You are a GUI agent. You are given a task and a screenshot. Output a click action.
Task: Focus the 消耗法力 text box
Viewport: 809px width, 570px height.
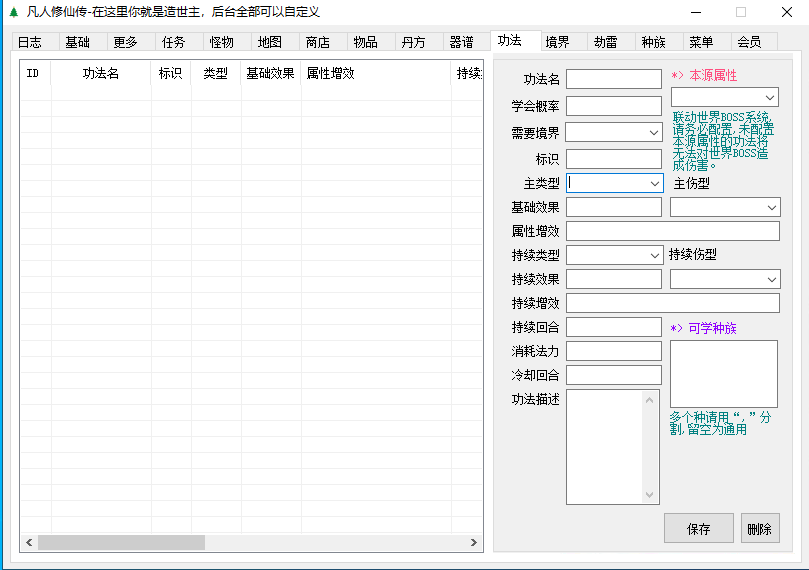click(614, 351)
